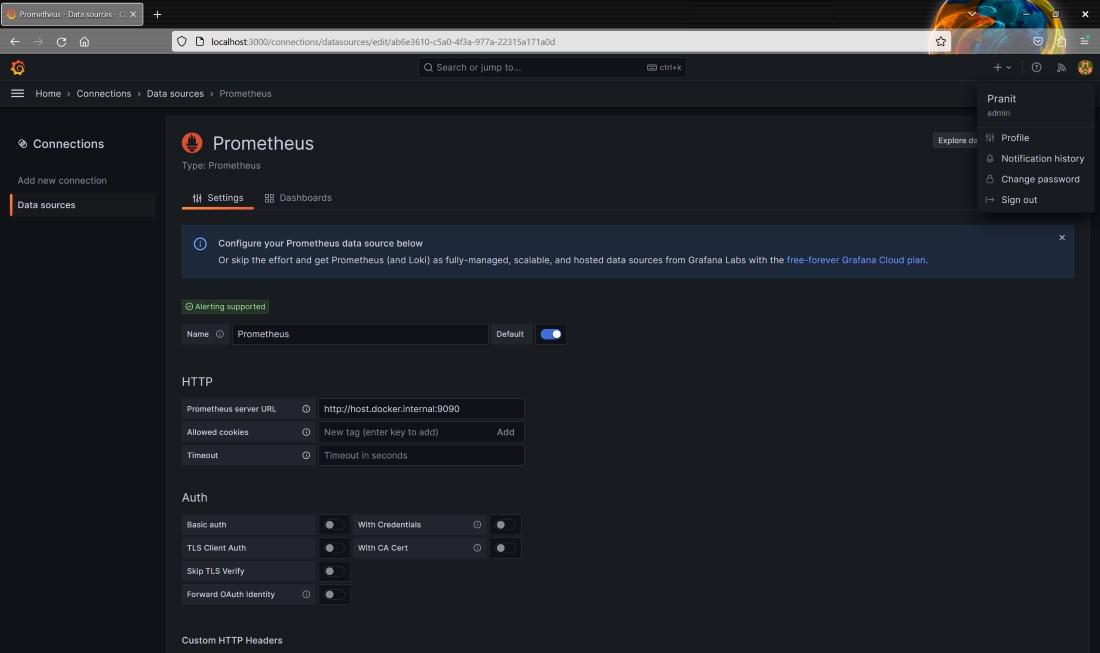The width and height of the screenshot is (1100, 653).
Task: Open the news feed icon
Action: (1061, 67)
